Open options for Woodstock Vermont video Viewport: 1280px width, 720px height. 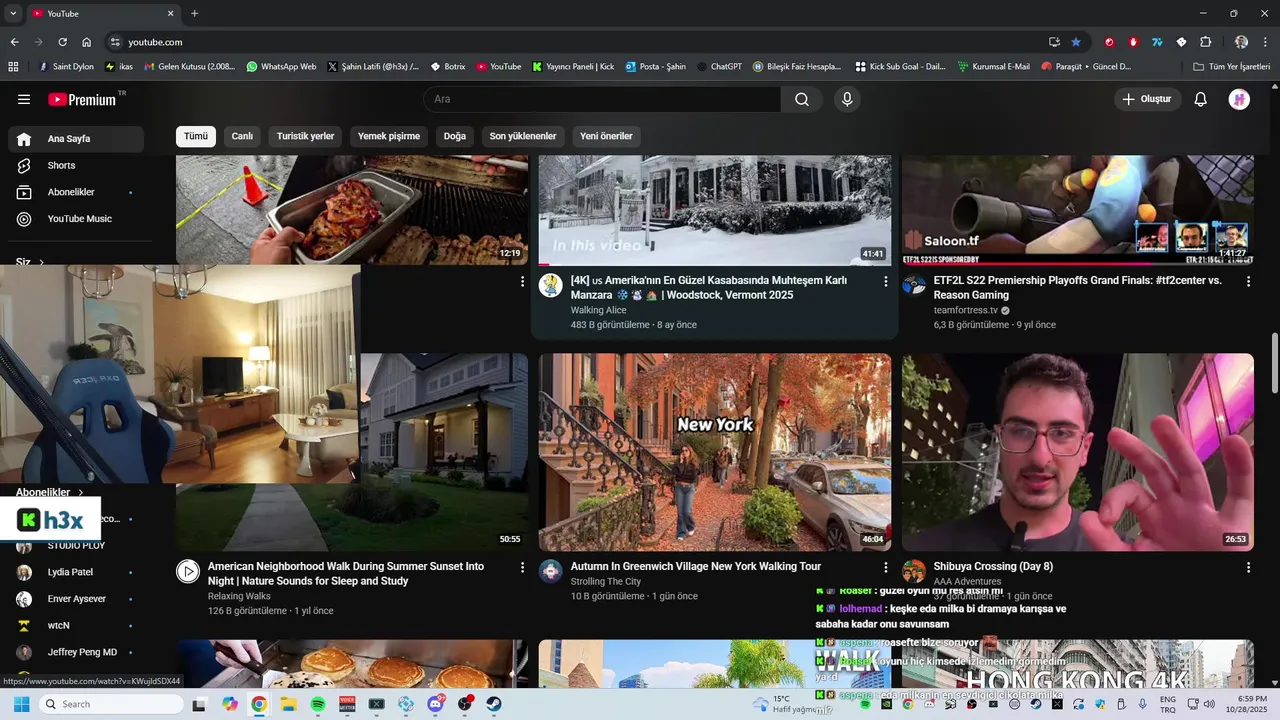[885, 282]
